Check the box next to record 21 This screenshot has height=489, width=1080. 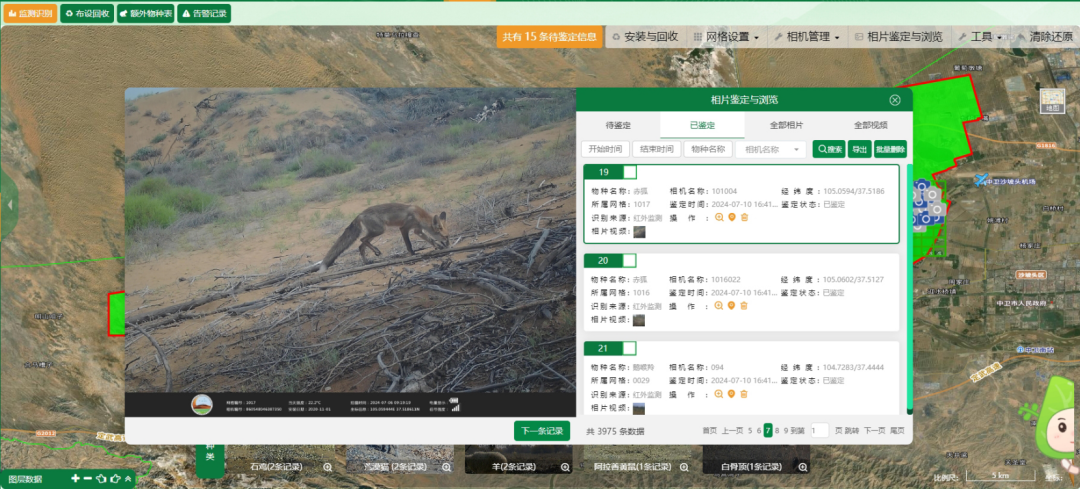click(630, 348)
